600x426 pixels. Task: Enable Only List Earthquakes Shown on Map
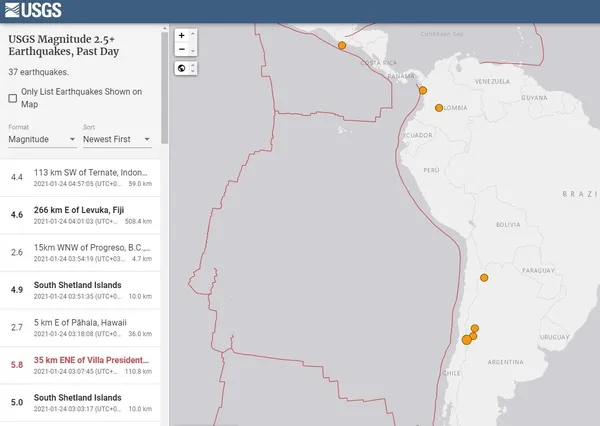coord(12,98)
